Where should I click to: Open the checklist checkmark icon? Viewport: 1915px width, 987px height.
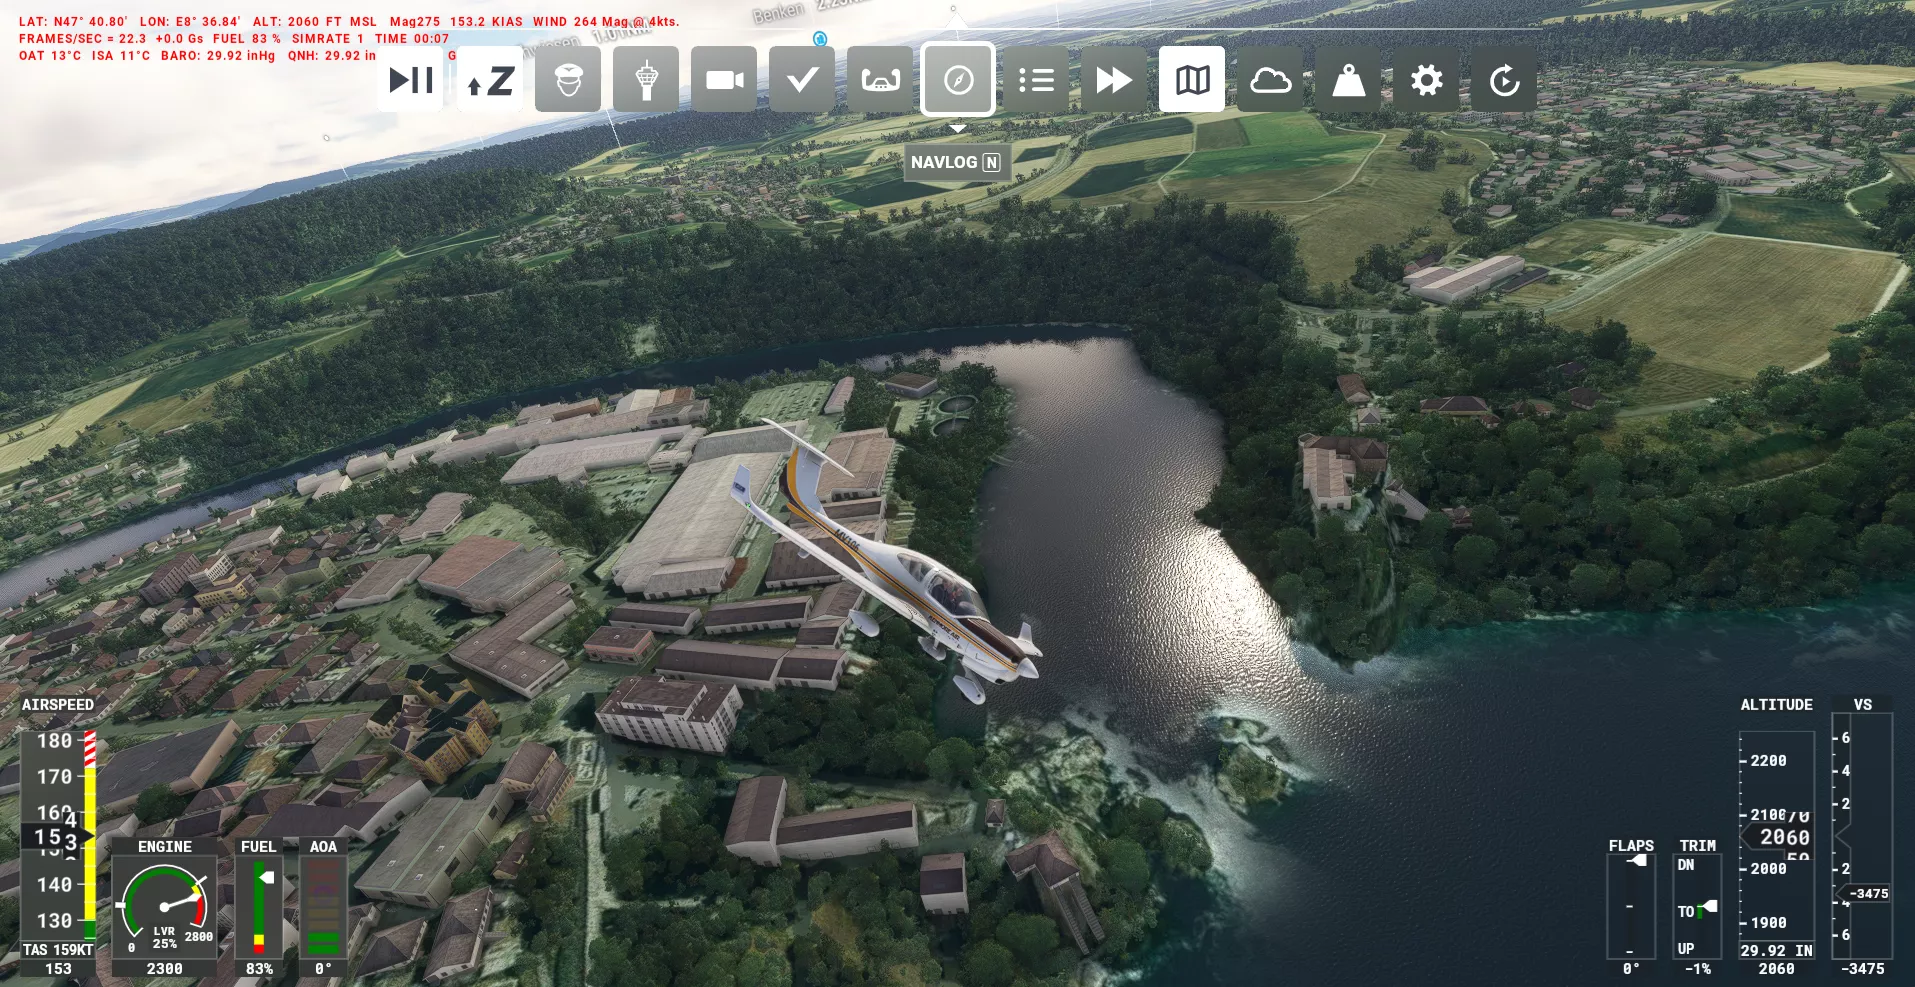(802, 79)
